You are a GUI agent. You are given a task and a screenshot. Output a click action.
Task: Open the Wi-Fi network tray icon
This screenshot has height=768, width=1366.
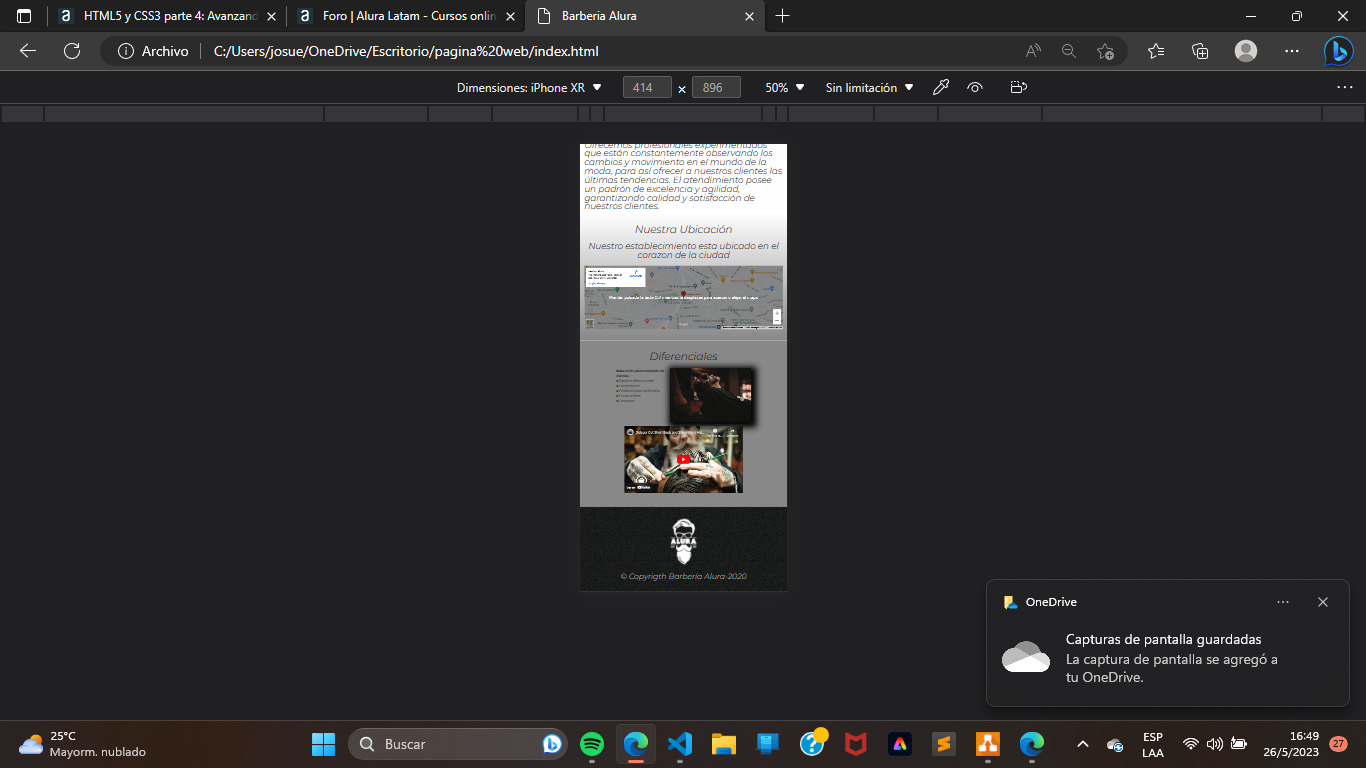(1191, 744)
